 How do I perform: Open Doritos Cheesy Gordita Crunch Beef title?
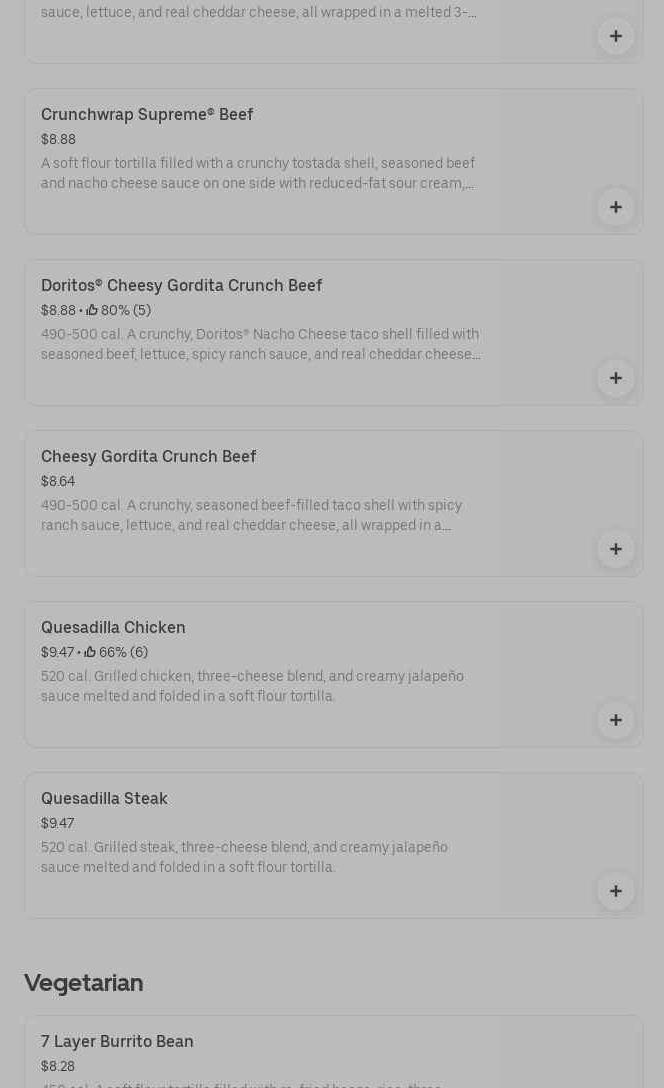coord(182,285)
